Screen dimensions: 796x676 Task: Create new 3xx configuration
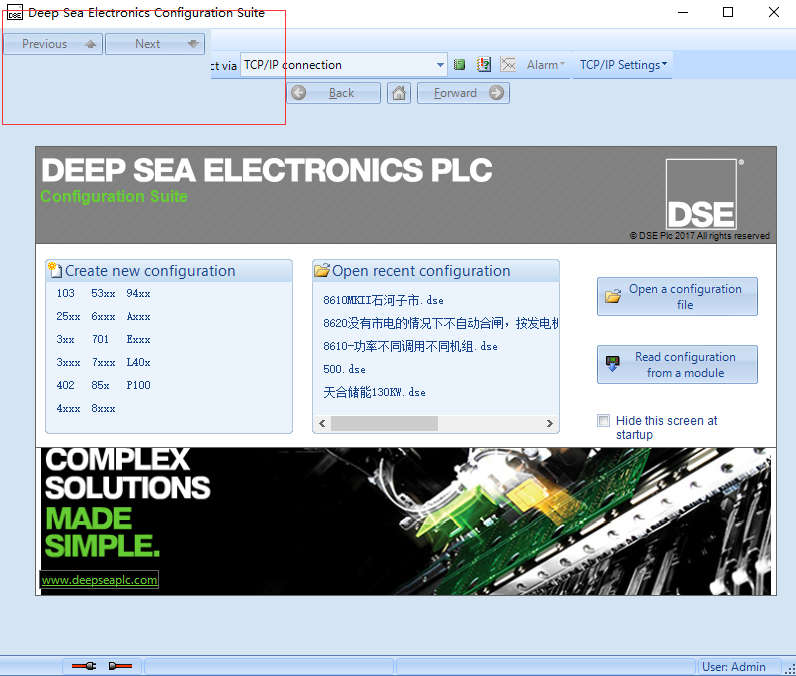click(x=65, y=339)
